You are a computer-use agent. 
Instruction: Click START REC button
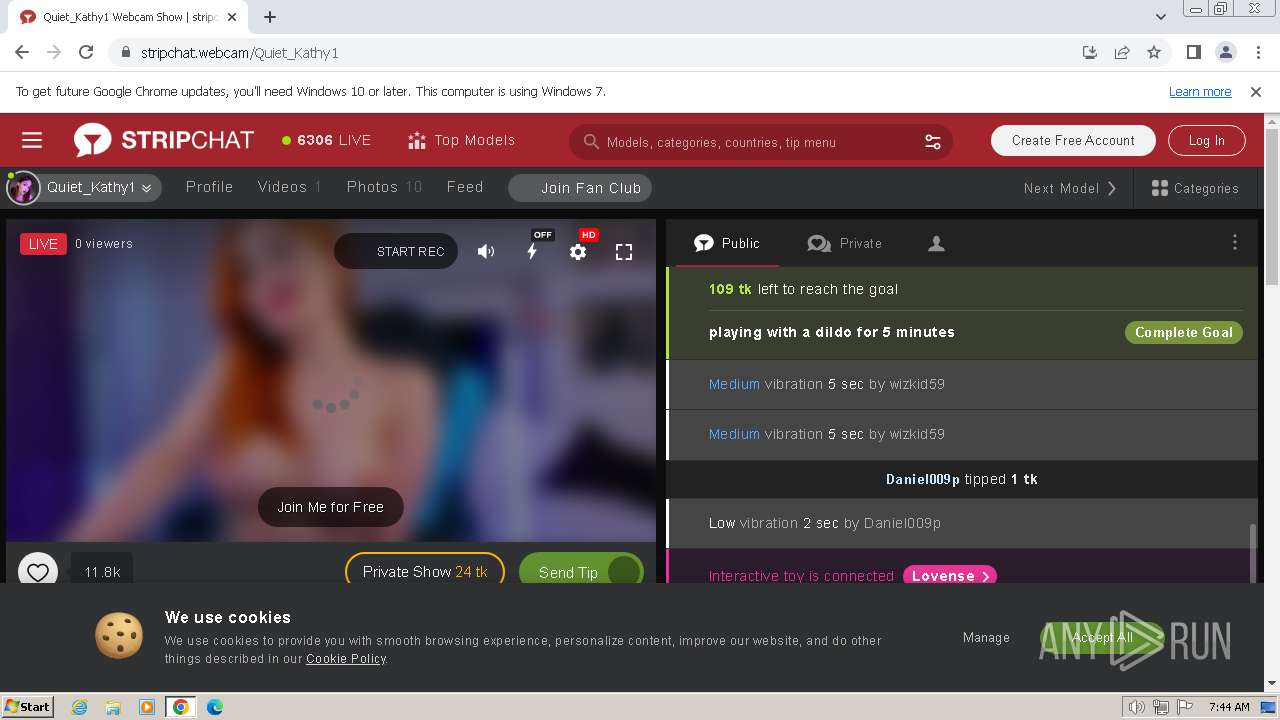(396, 251)
